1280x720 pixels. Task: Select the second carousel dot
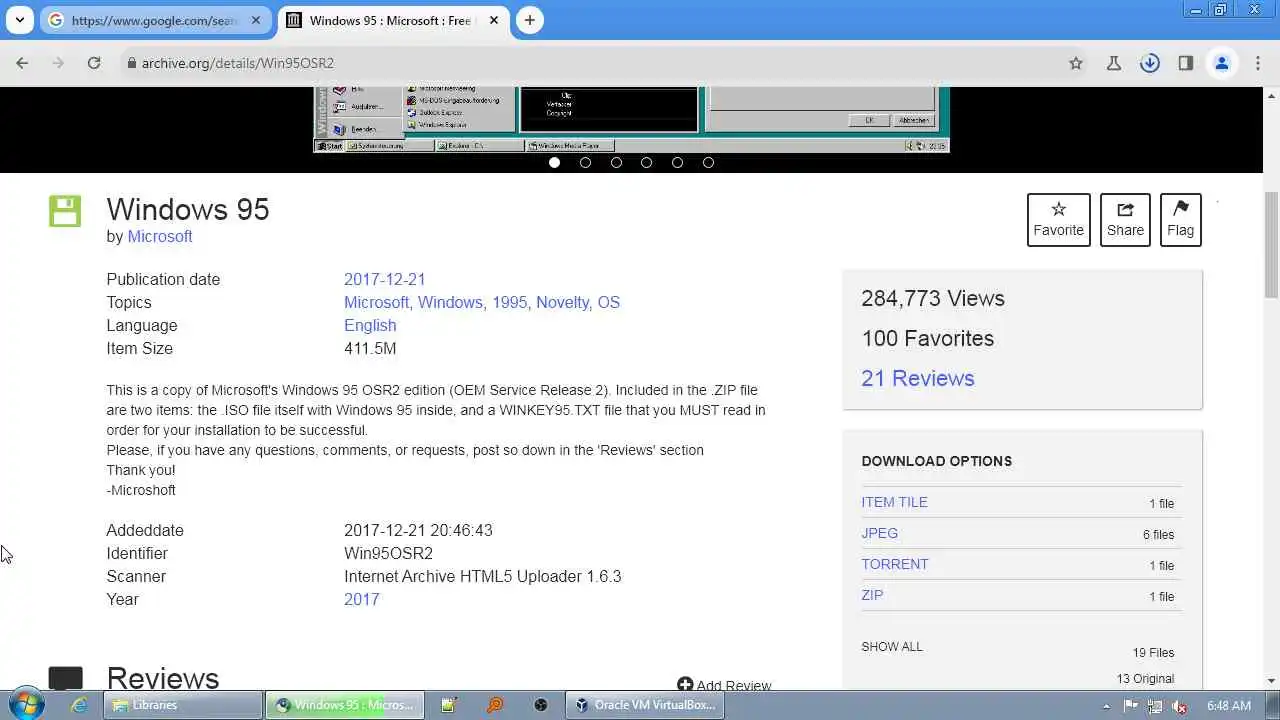(585, 162)
